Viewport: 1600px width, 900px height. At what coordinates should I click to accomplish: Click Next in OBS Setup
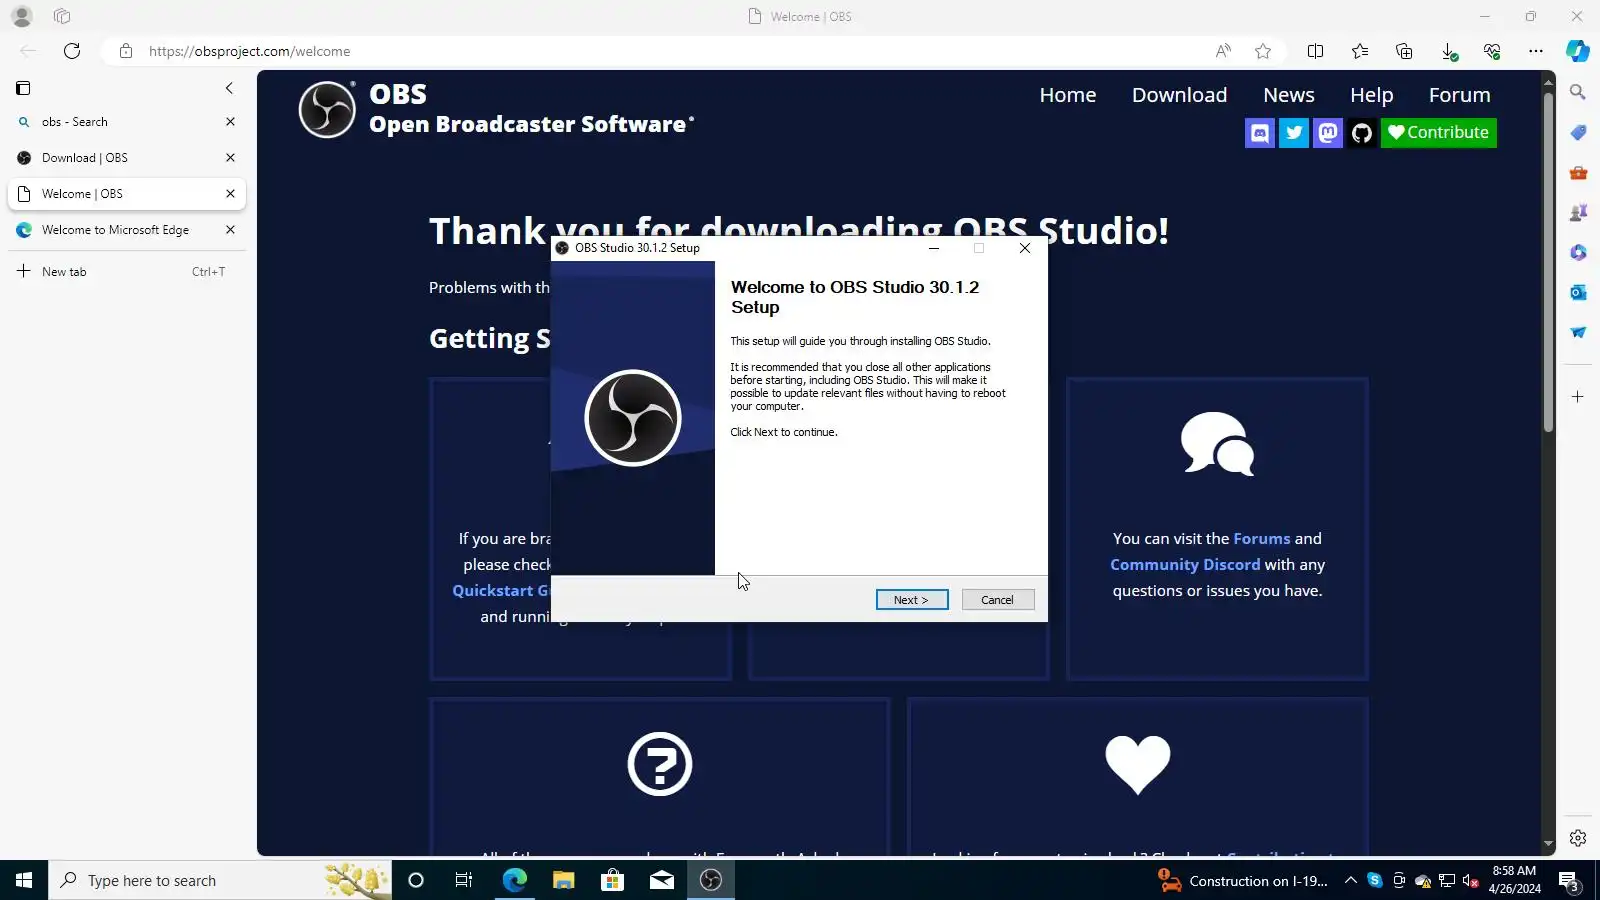pyautogui.click(x=912, y=600)
